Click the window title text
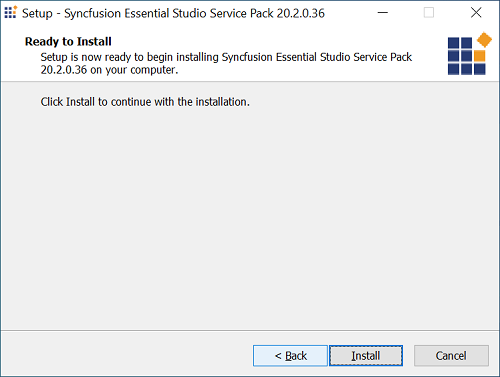 (x=173, y=13)
